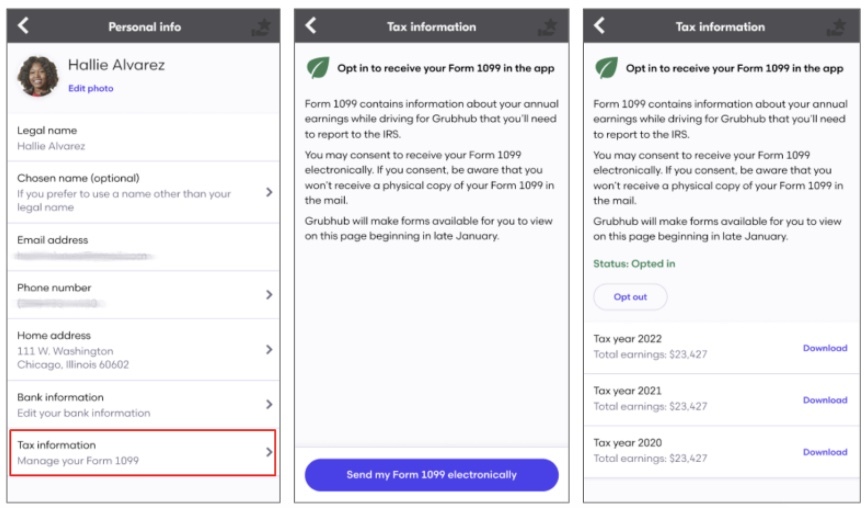Open Bank information row
This screenshot has width=868, height=508.
pyautogui.click(x=143, y=405)
